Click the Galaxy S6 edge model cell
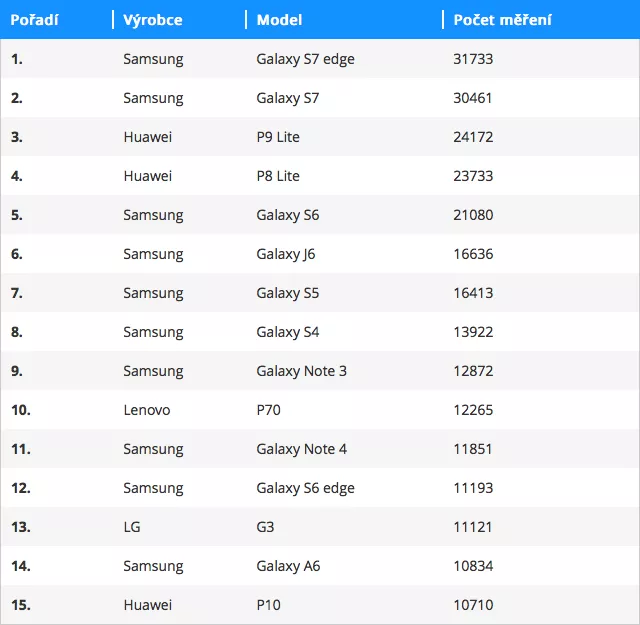 tap(305, 488)
